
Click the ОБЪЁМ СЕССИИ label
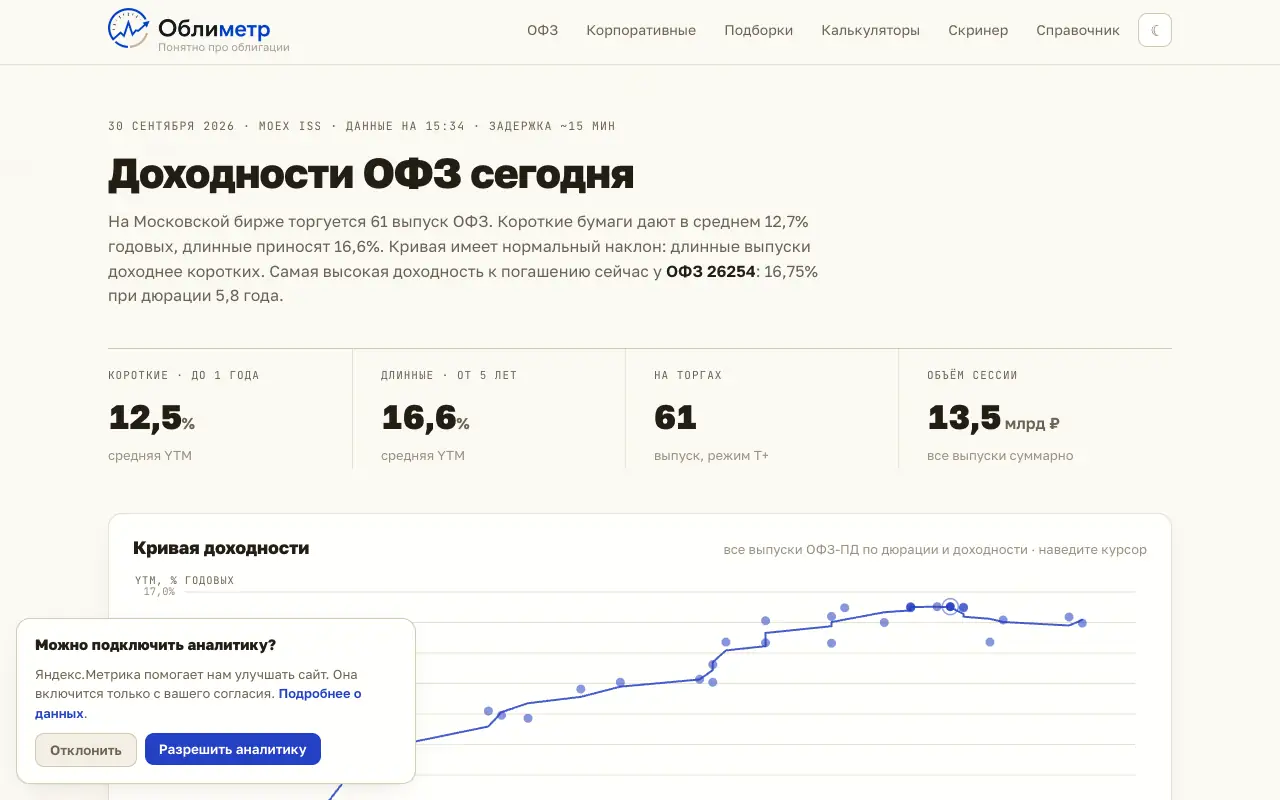pos(972,375)
